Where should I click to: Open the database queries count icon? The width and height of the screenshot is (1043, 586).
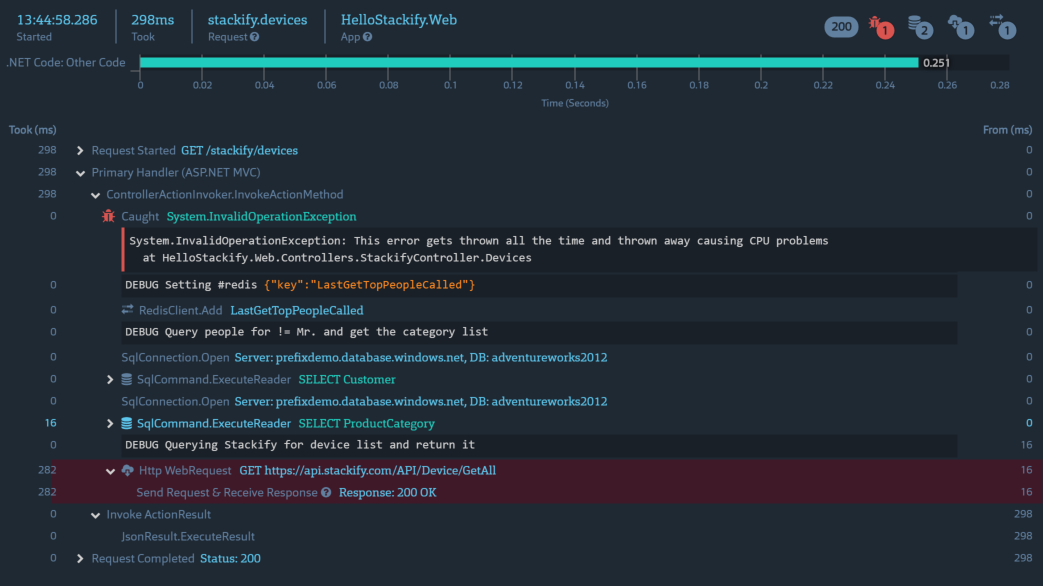tap(921, 27)
